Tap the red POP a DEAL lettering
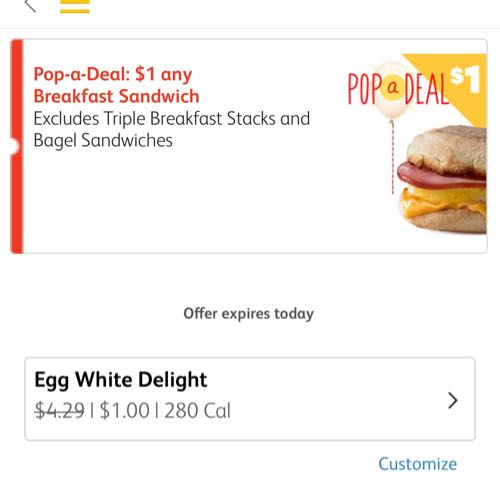Screen dimensions: 500x497 [398, 88]
